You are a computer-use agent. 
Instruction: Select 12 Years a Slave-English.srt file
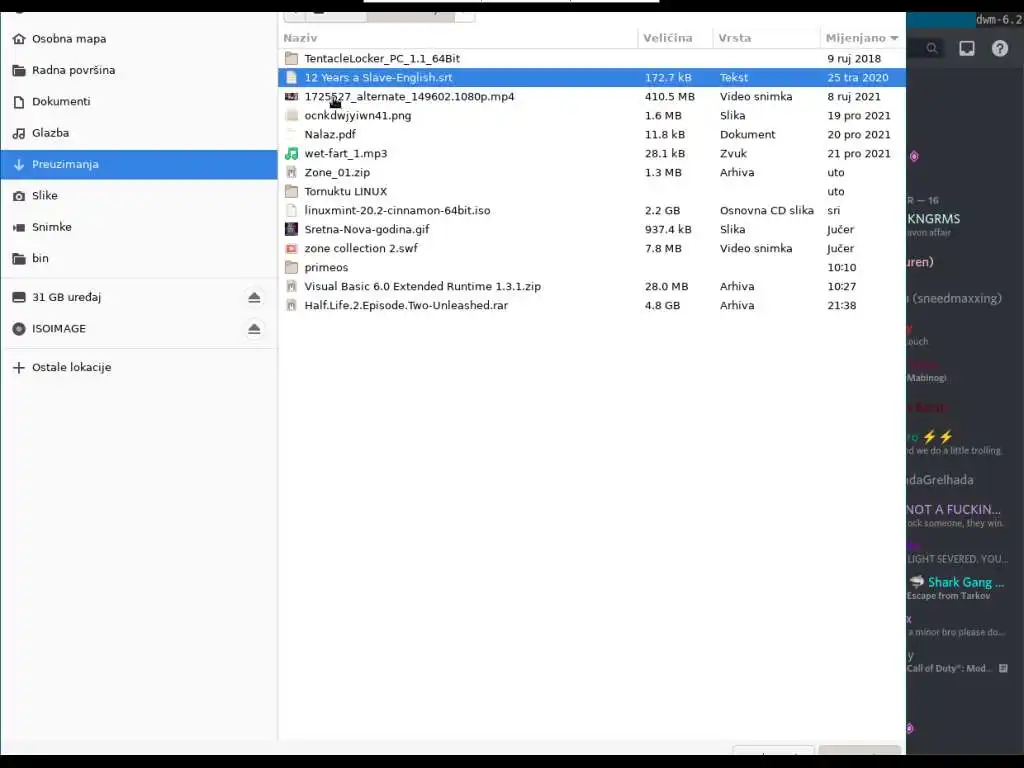tap(592, 77)
